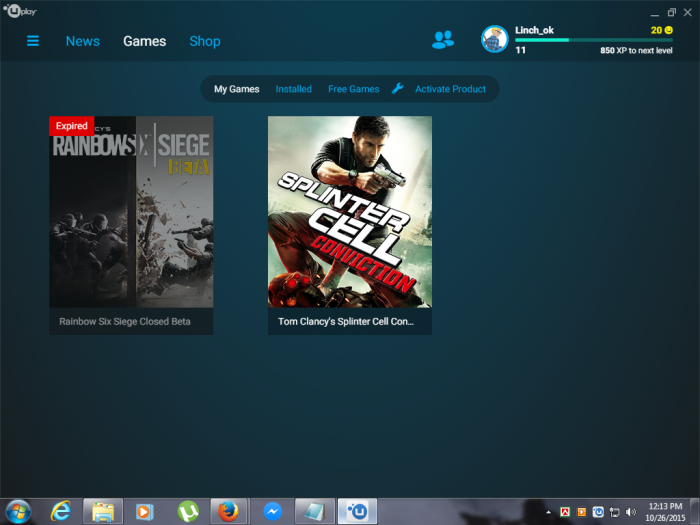The image size is (700, 525).
Task: Show hidden tray icons arrow
Action: click(x=549, y=512)
